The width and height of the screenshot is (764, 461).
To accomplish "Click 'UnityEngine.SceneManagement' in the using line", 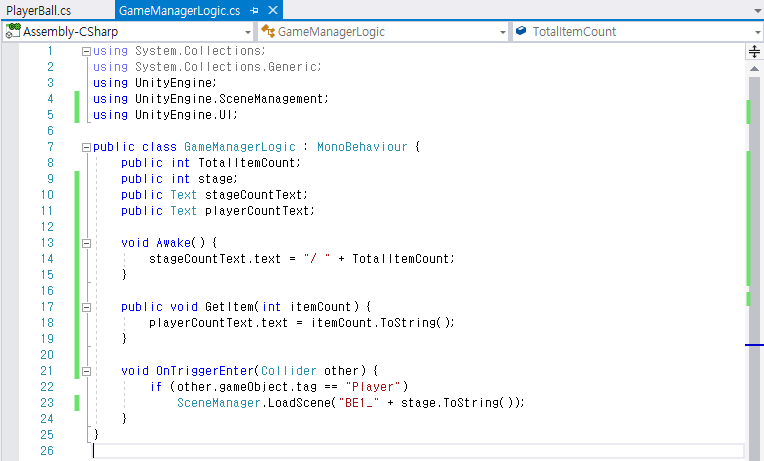I will (x=229, y=99).
